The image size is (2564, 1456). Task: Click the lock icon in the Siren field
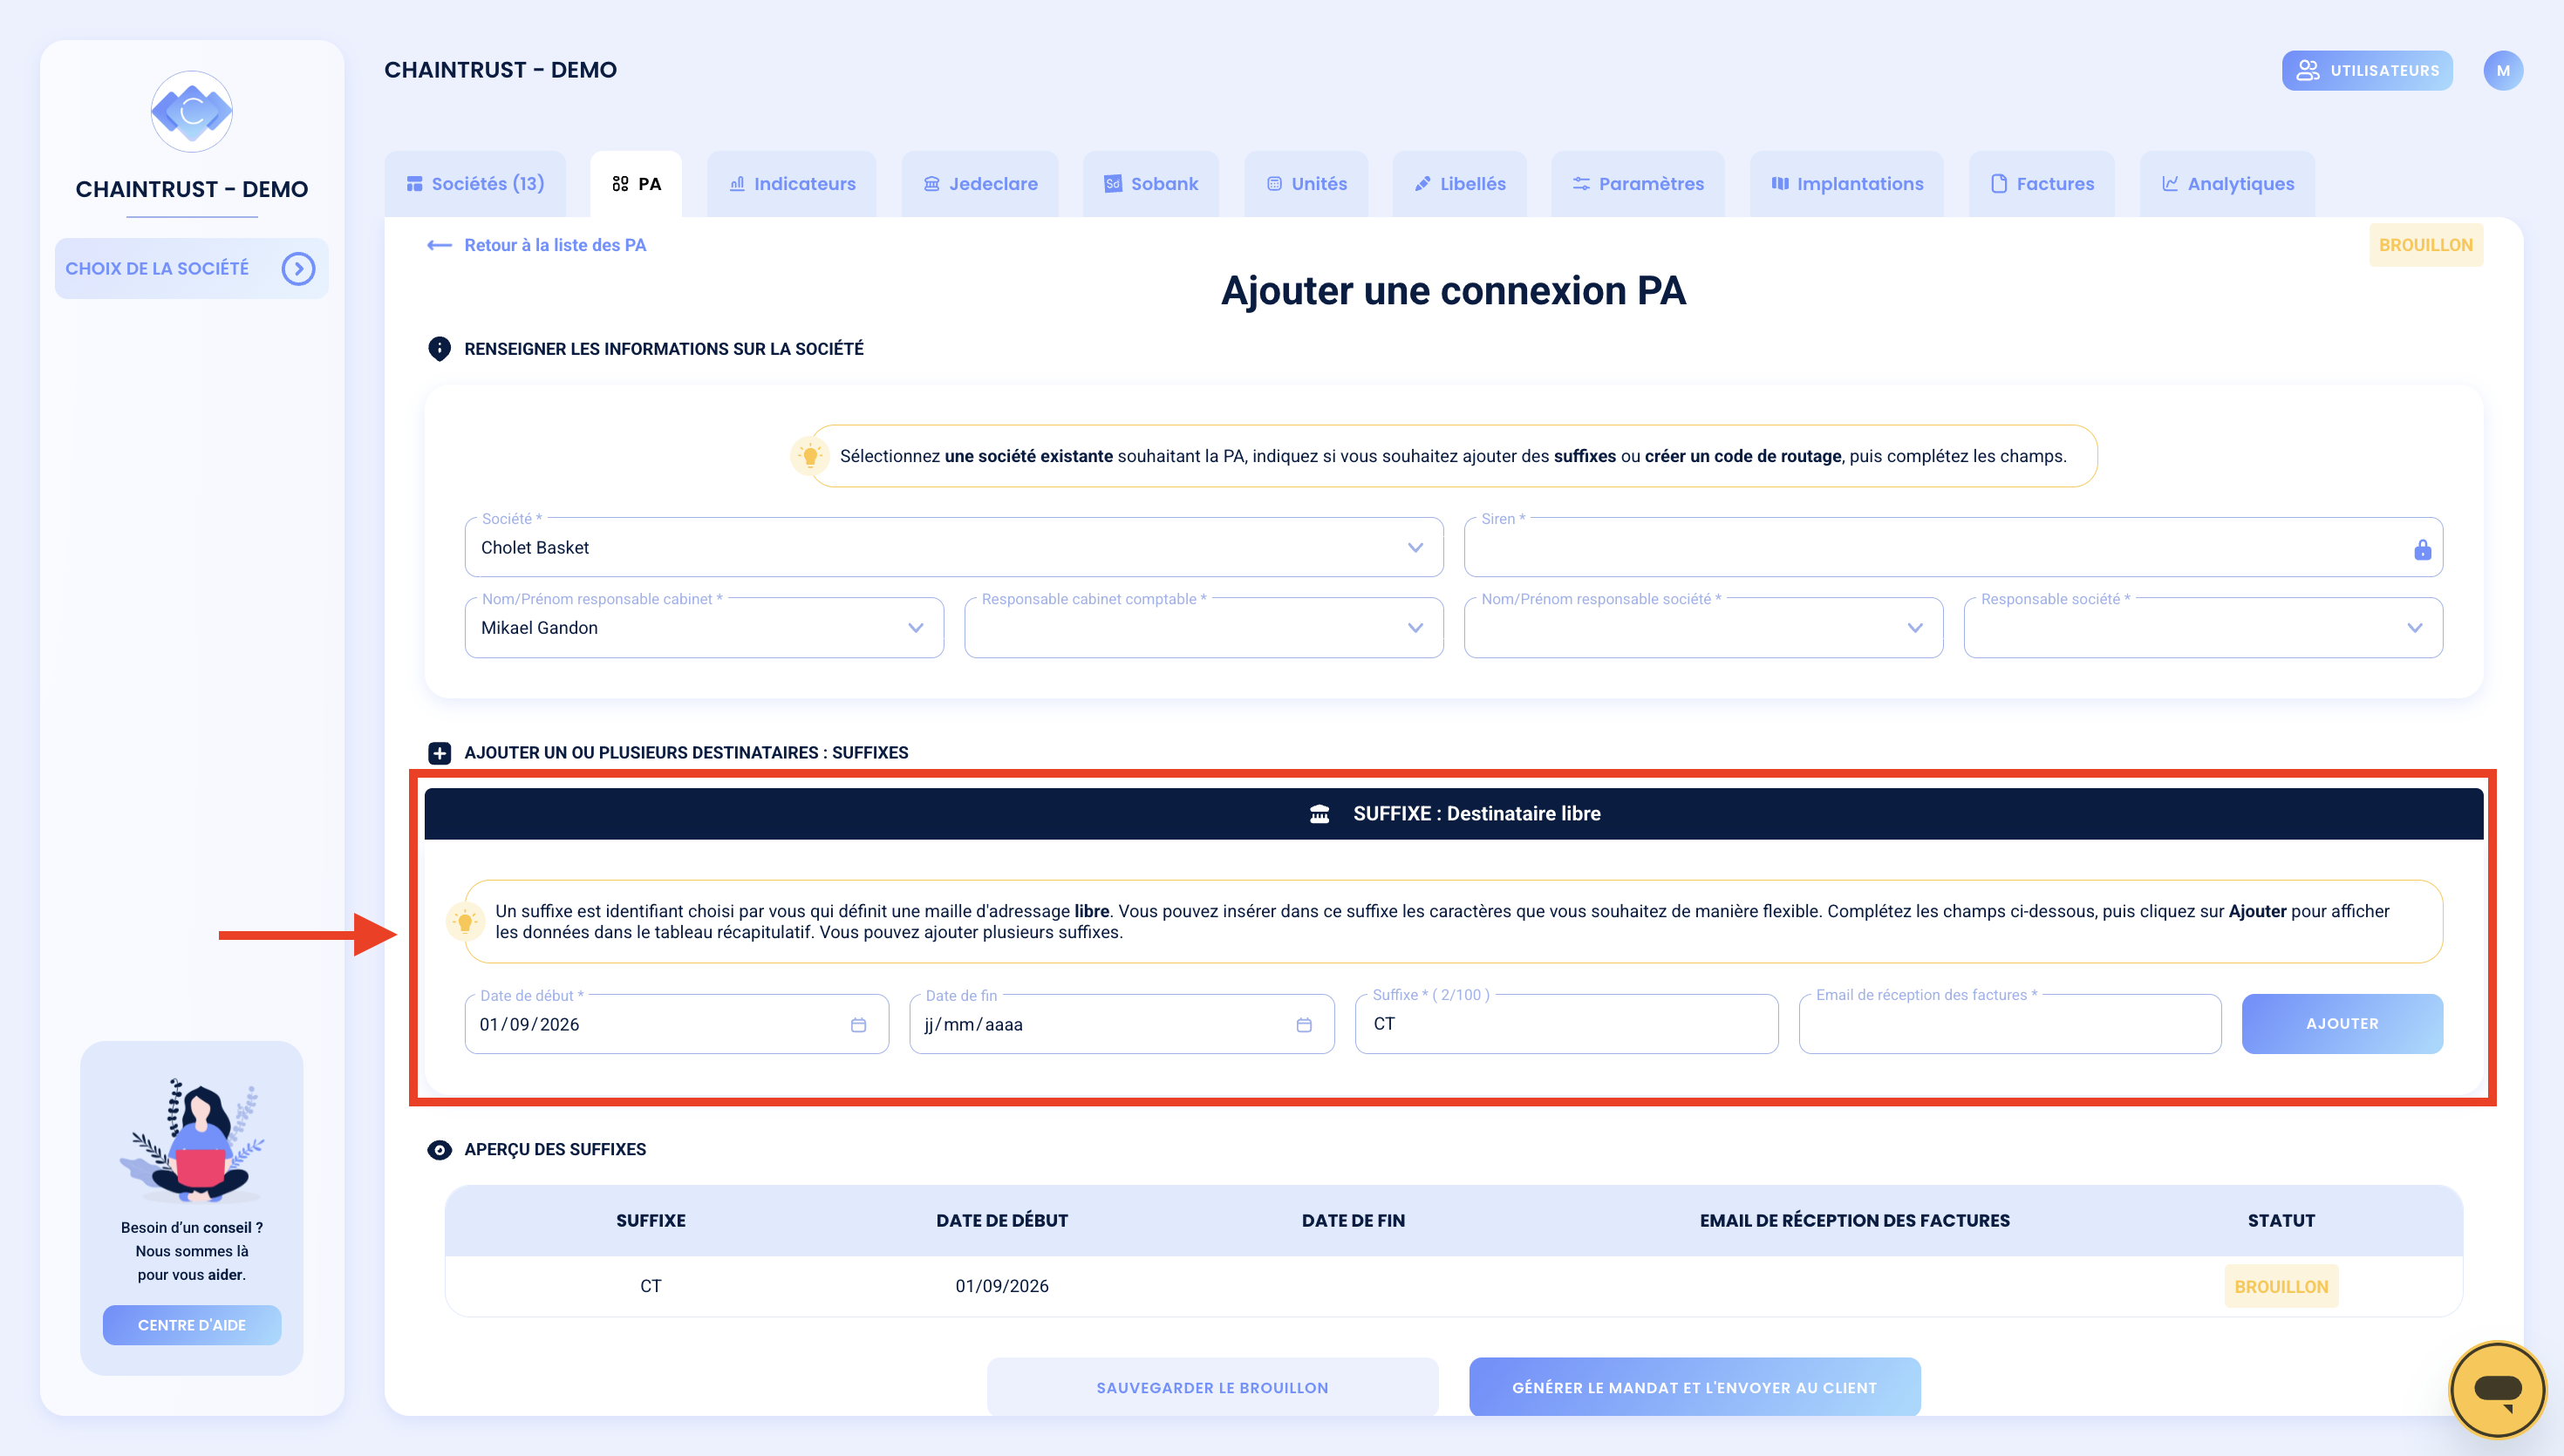(2422, 549)
